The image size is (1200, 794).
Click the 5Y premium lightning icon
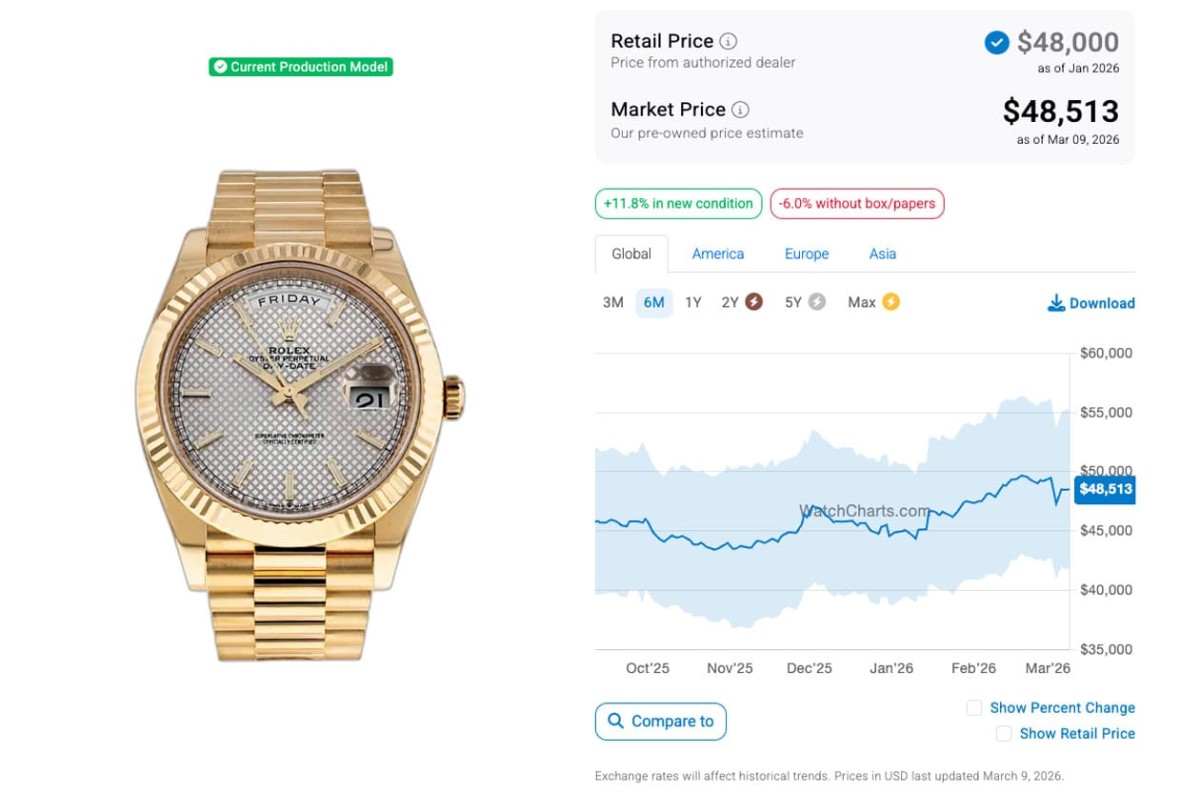(817, 302)
